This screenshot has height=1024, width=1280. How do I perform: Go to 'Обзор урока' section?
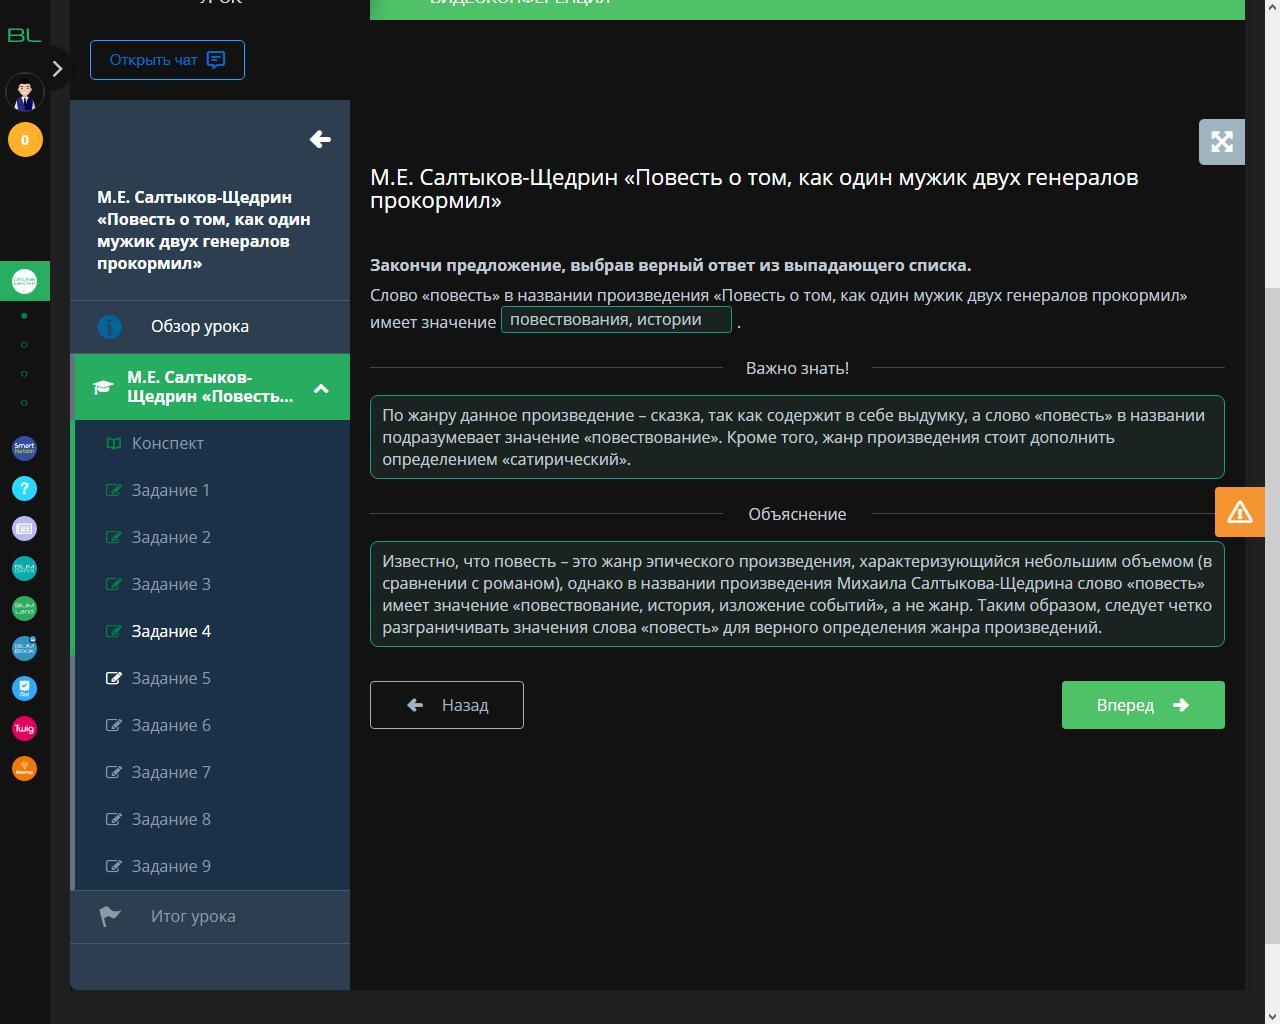point(200,326)
